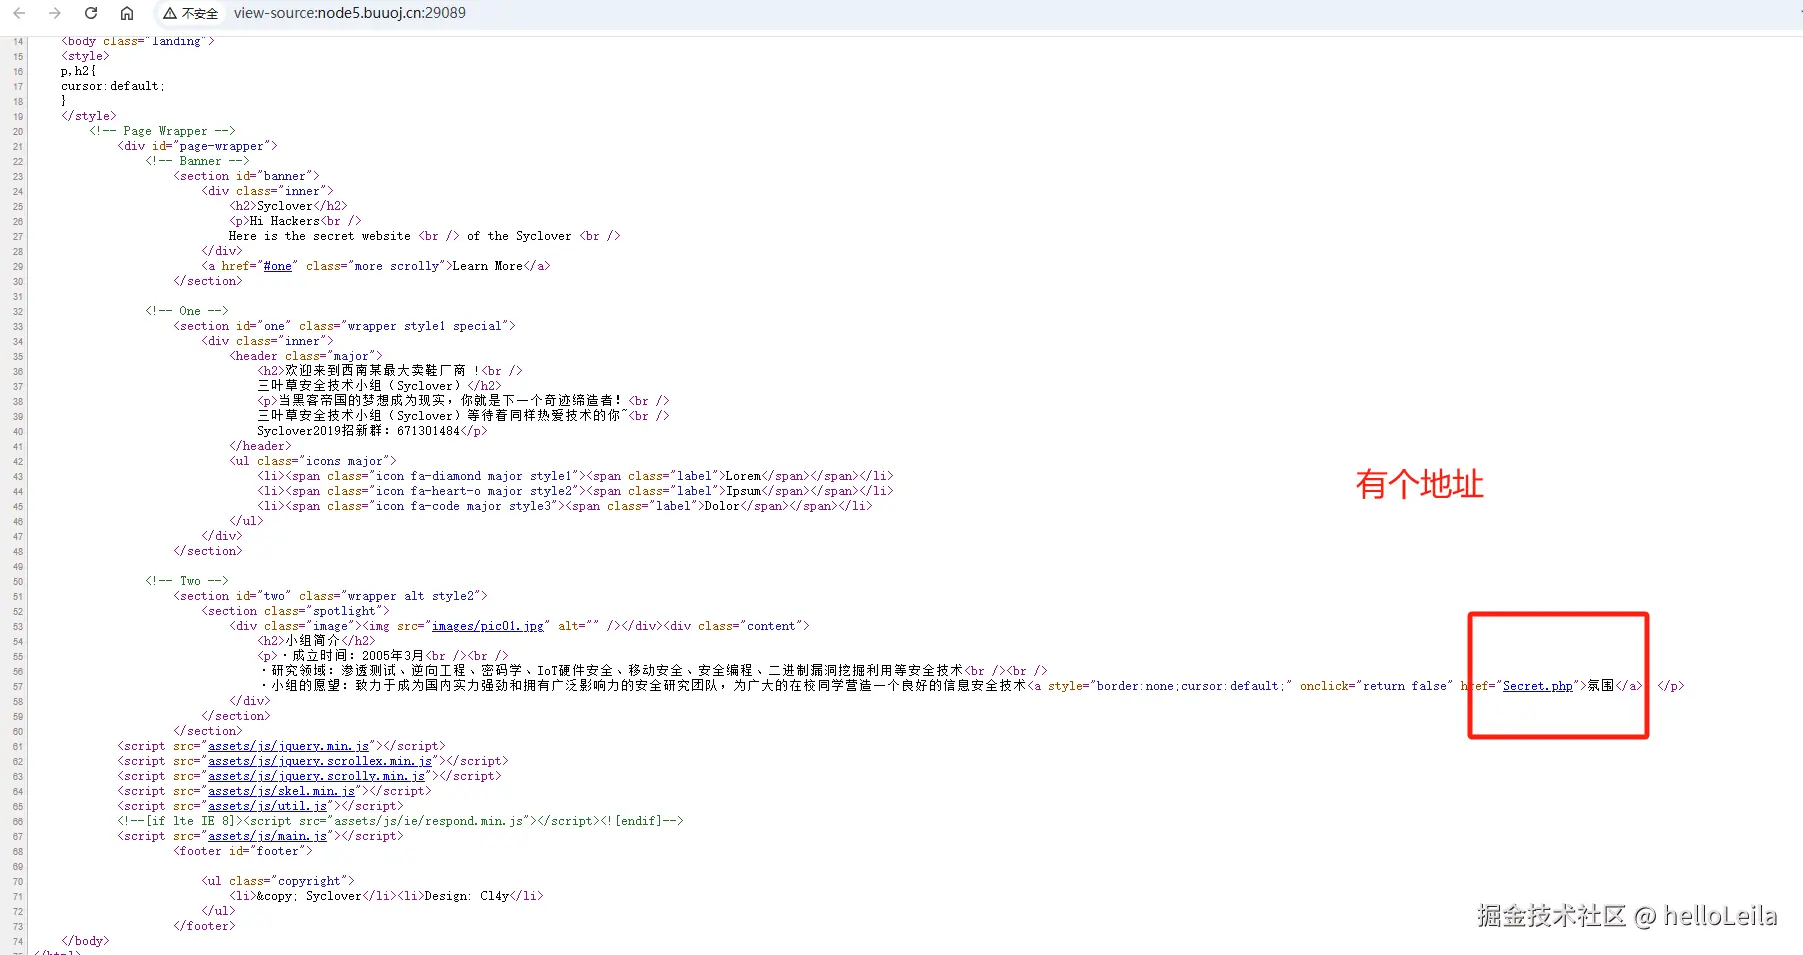Click the "<h2>Syclover</h2>" source line
This screenshot has width=1803, height=955.
pos(288,206)
